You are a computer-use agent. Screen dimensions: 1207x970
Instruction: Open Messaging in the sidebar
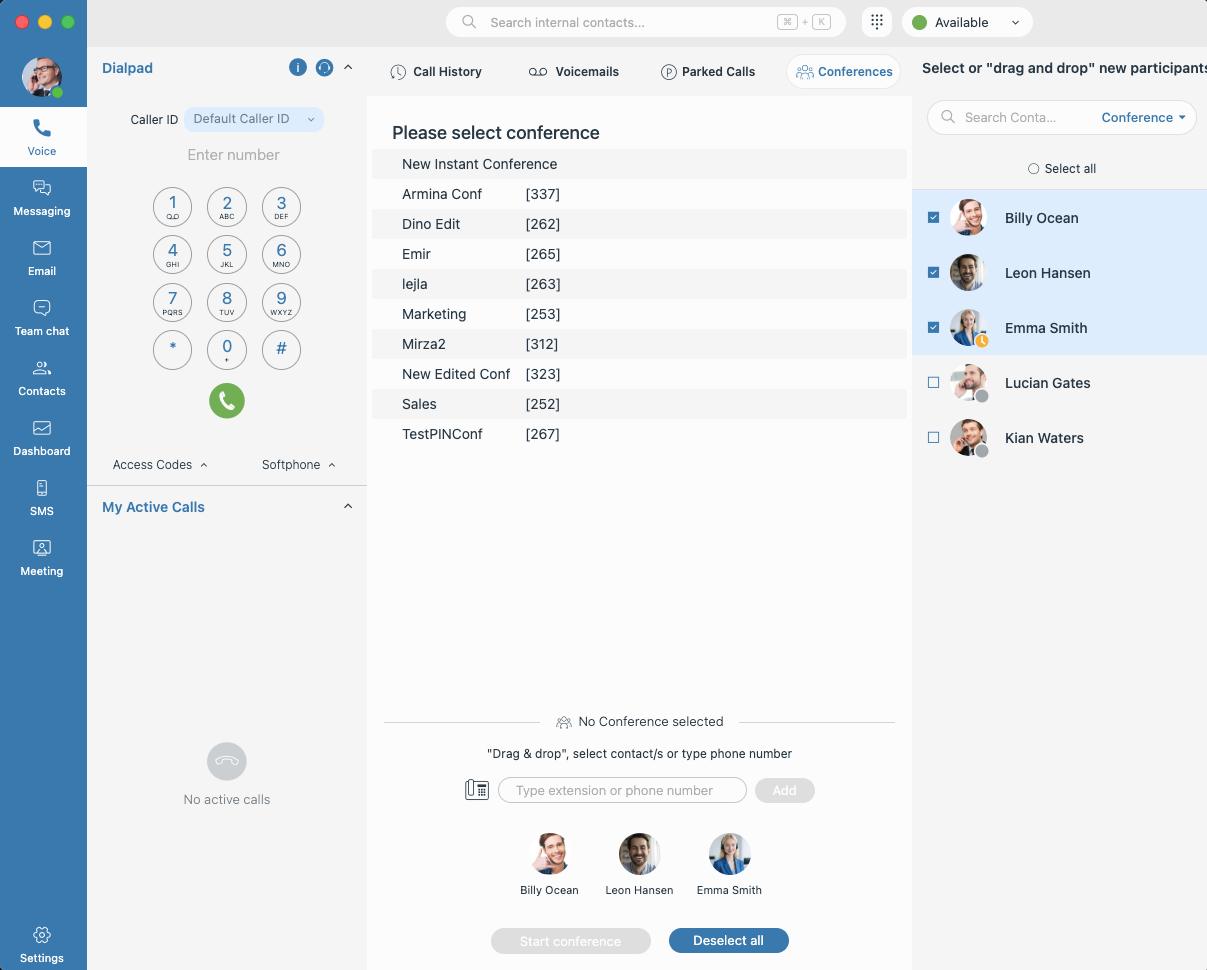(x=42, y=197)
